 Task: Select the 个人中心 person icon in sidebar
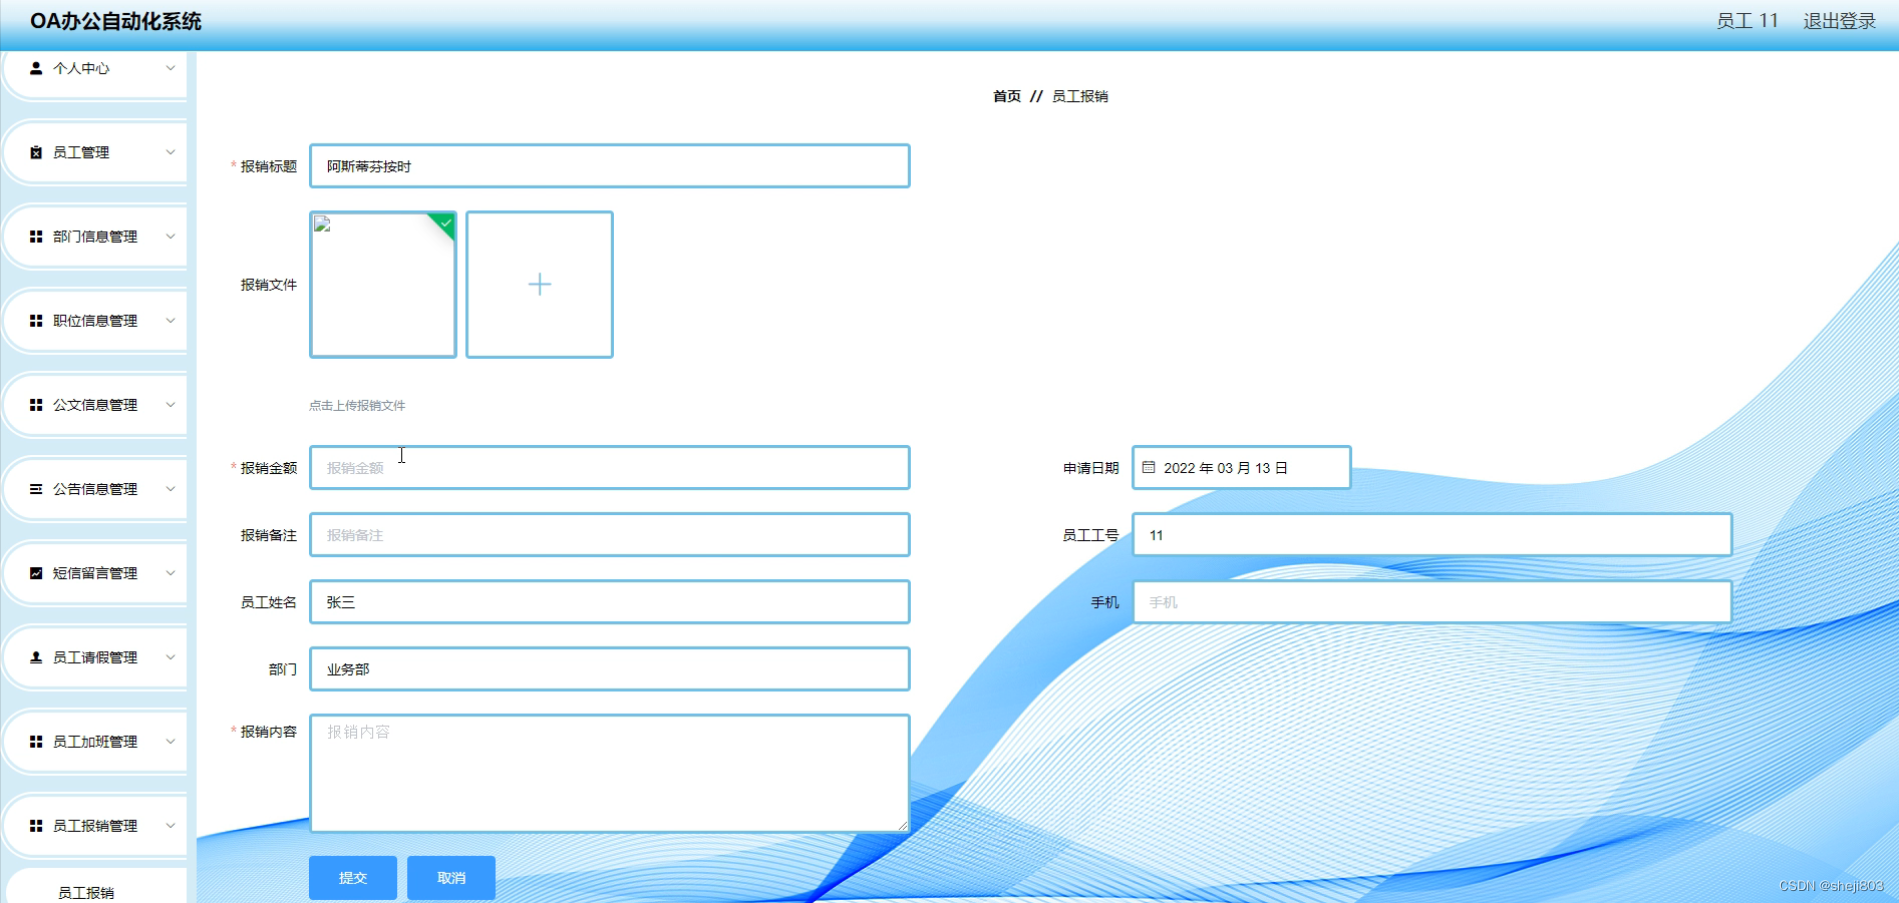[36, 68]
